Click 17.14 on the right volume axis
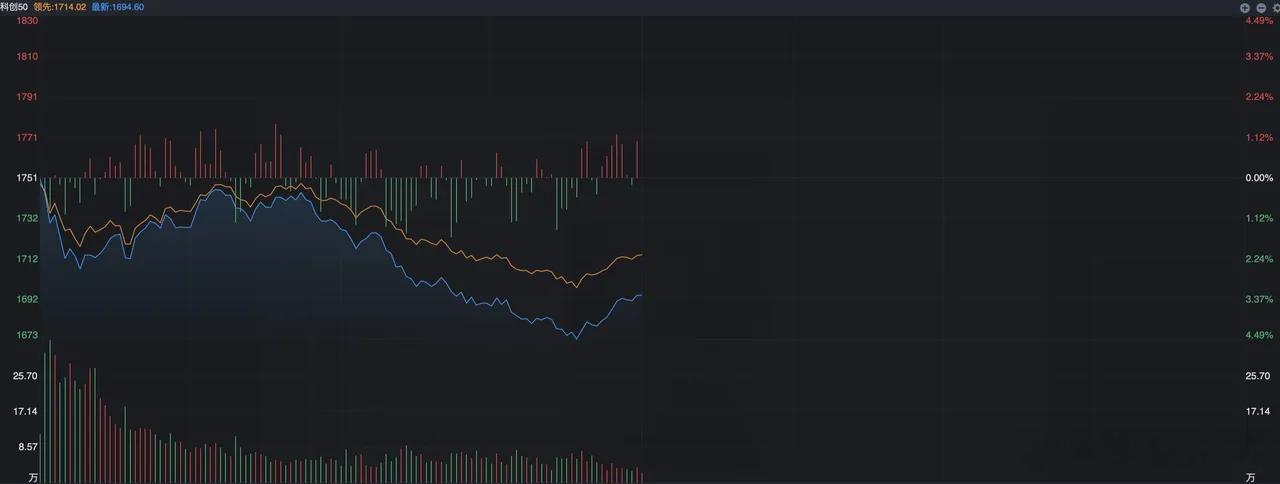Image resolution: width=1280 pixels, height=484 pixels. [1258, 411]
